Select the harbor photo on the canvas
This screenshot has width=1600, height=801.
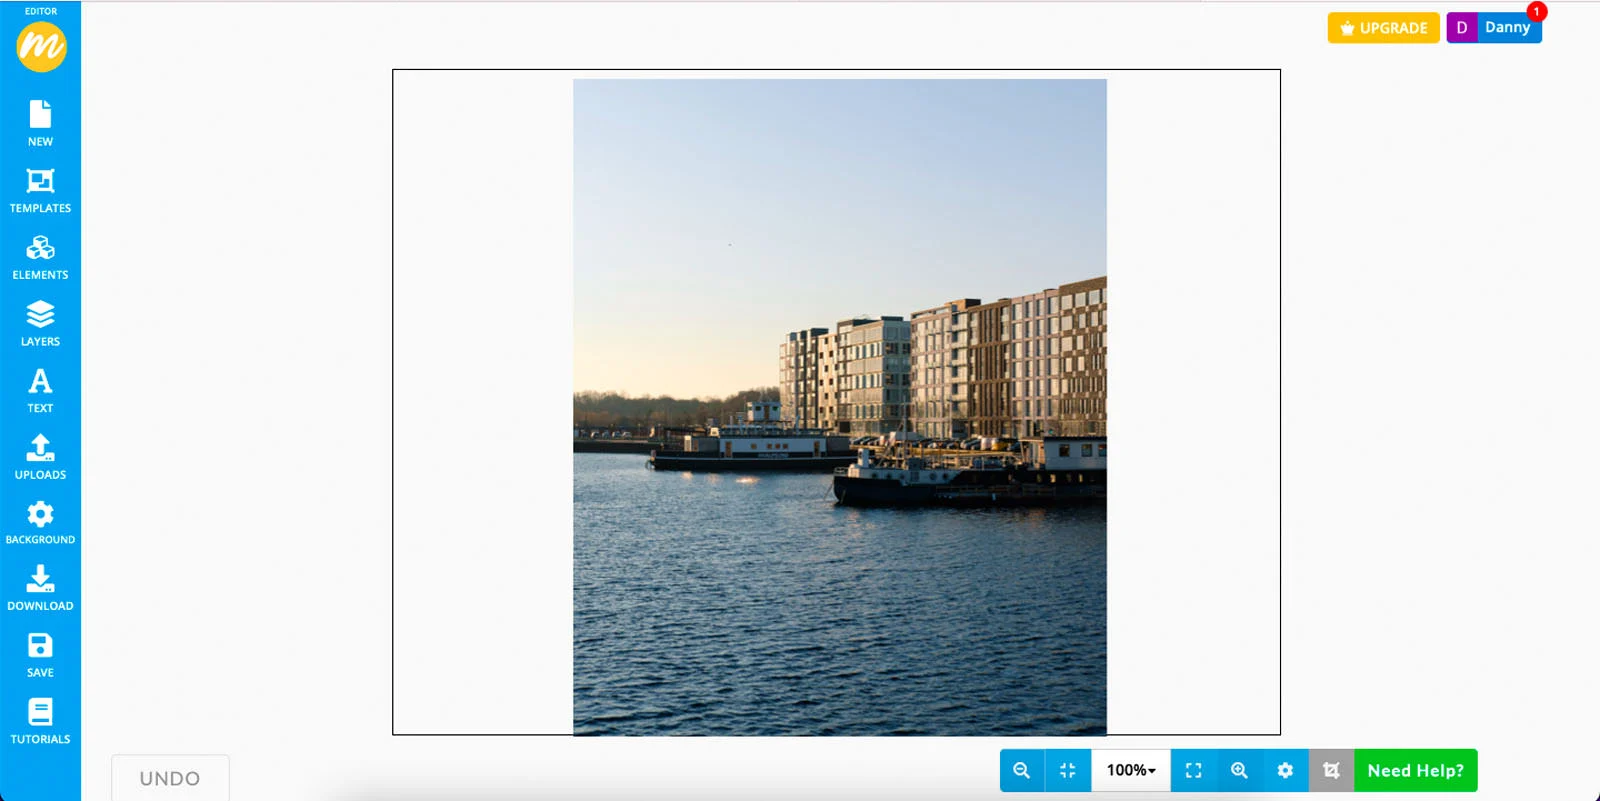pyautogui.click(x=839, y=407)
